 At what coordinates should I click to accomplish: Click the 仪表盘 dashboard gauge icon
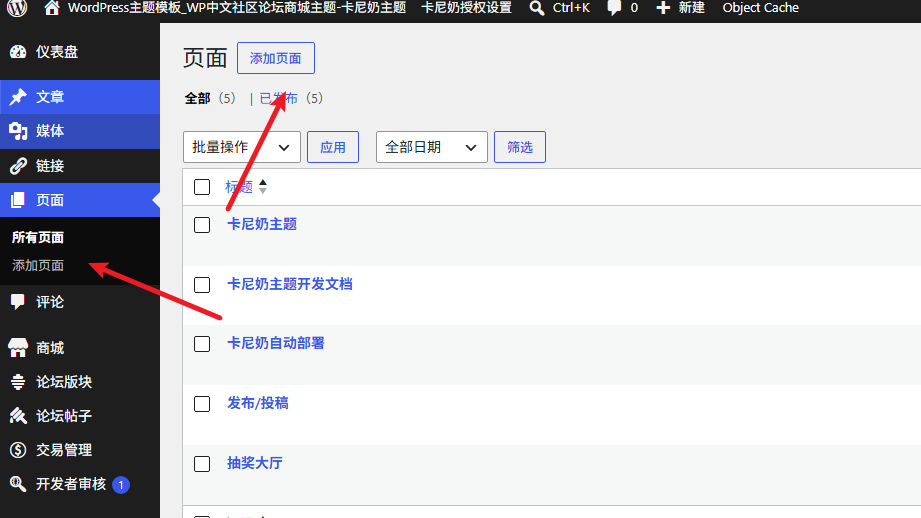point(18,52)
